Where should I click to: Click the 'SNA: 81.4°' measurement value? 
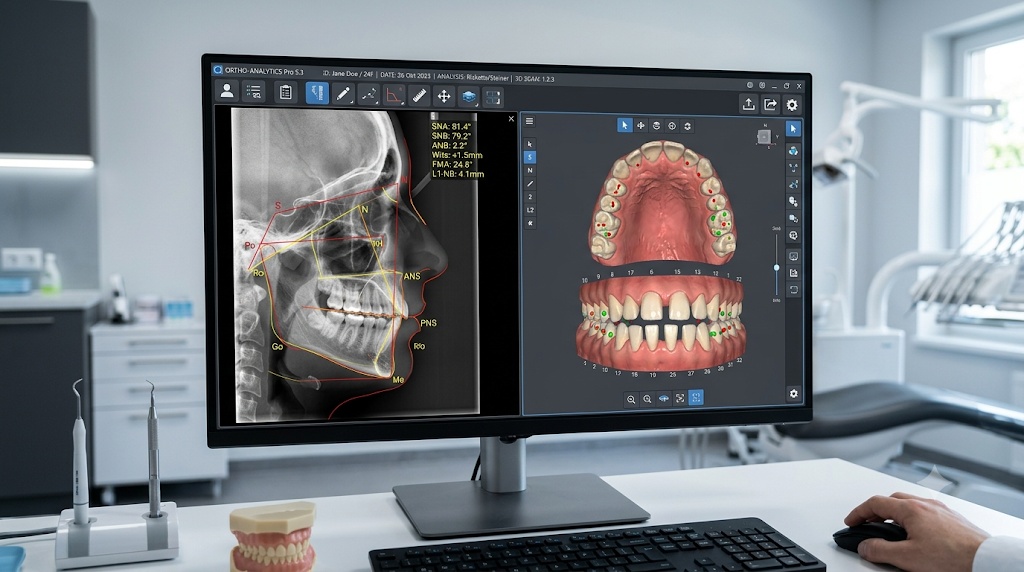point(451,126)
